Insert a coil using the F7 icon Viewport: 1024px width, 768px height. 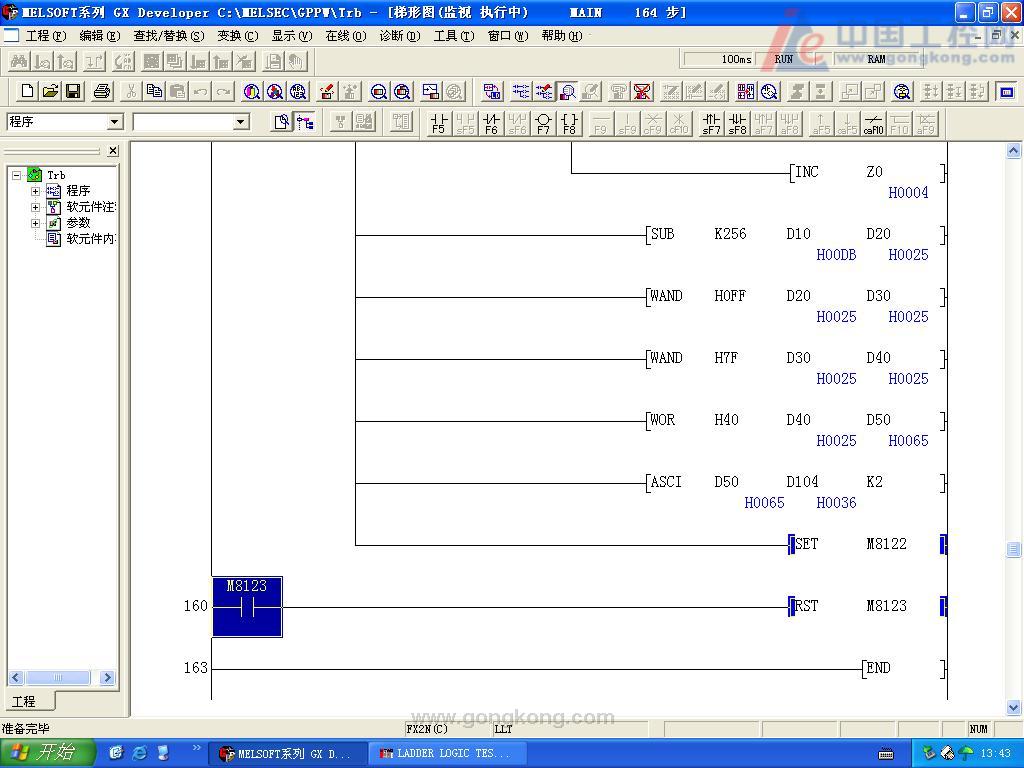[x=543, y=123]
